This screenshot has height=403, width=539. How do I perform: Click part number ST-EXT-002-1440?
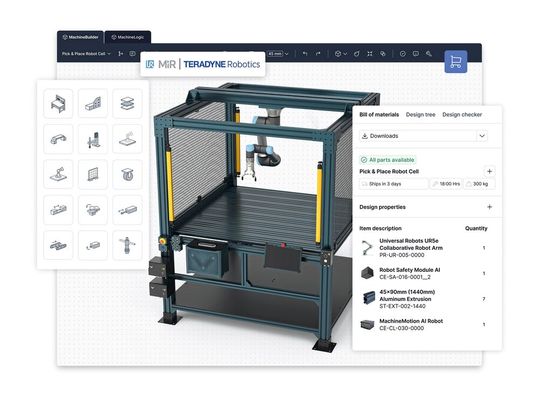click(402, 306)
